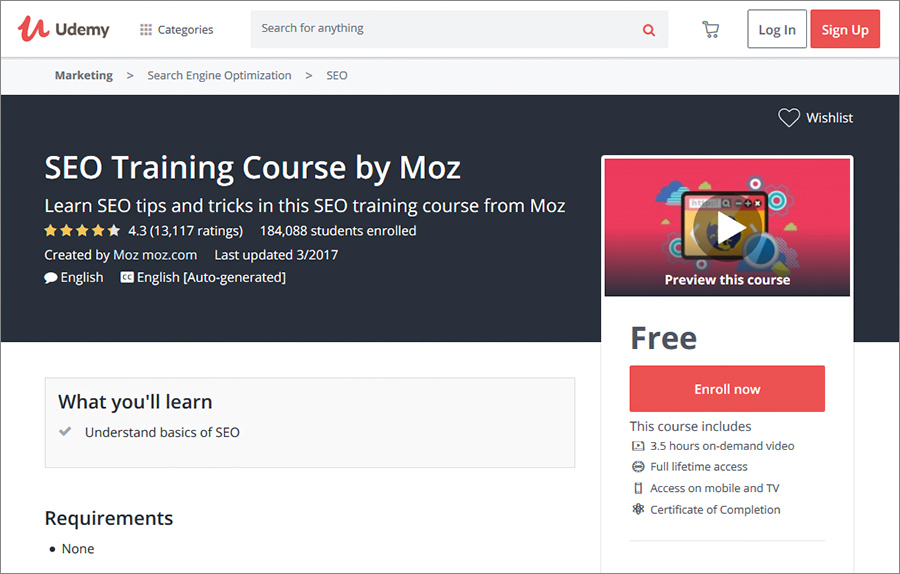Screen dimensions: 900x574
Task: Open Search Engine Optimization breadcrumb
Action: [x=219, y=75]
